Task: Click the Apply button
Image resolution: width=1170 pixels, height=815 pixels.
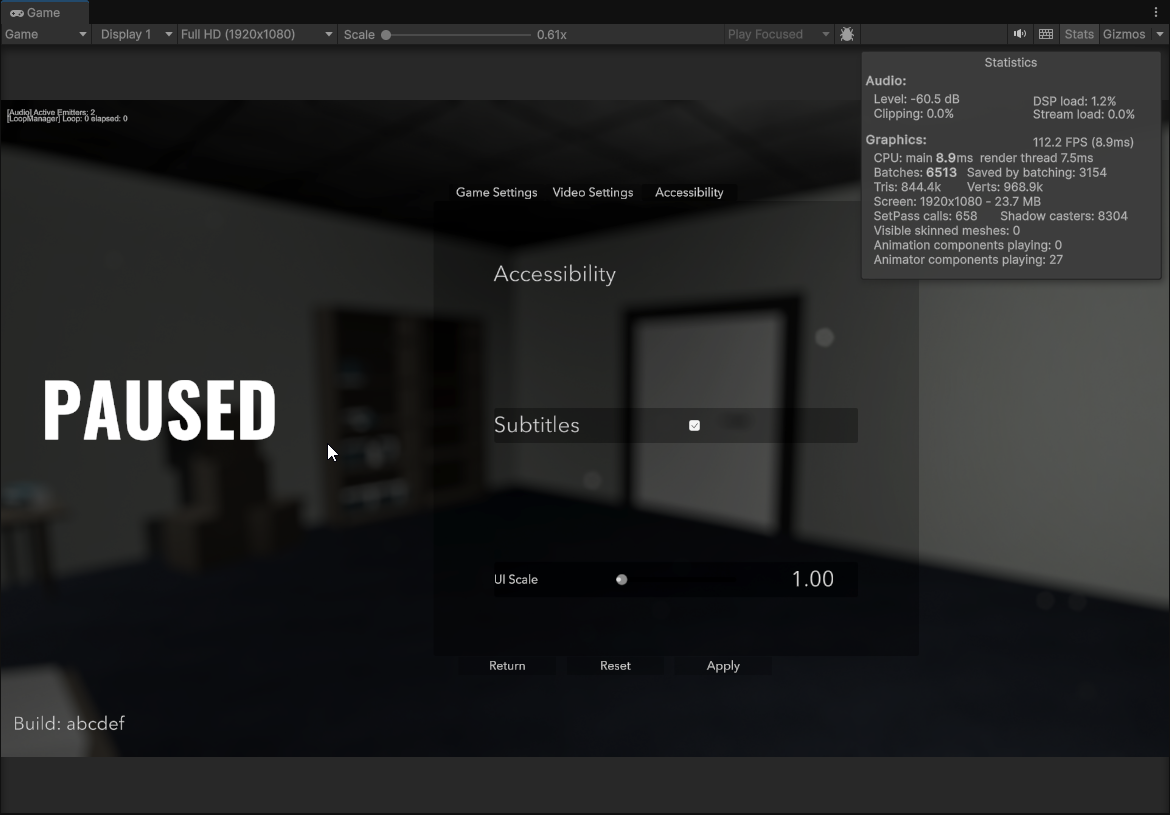Action: (723, 666)
